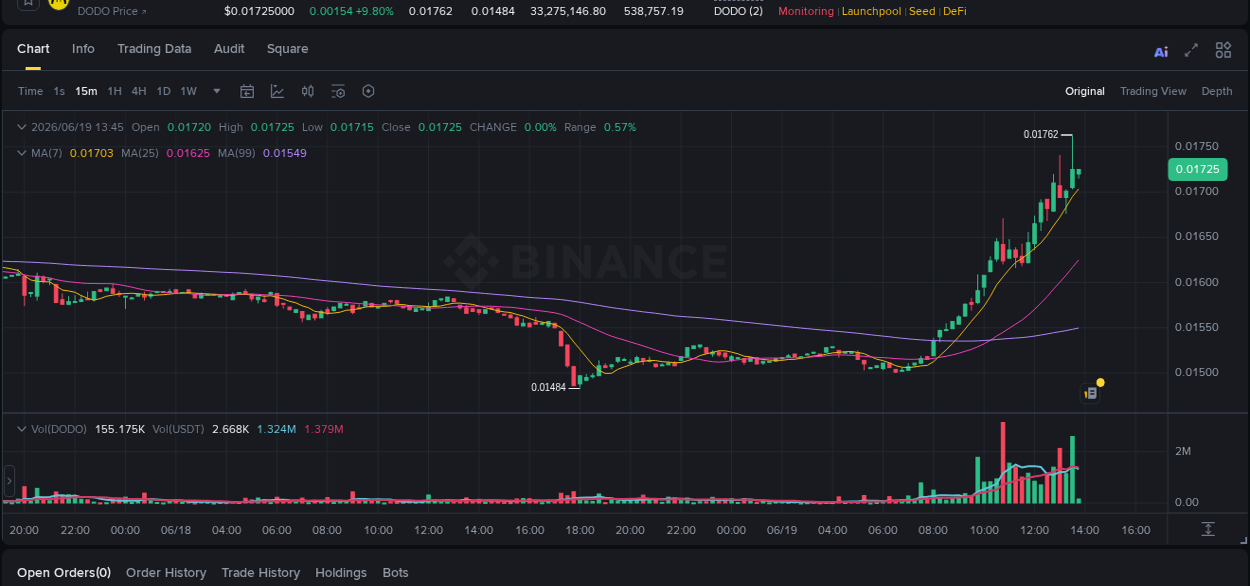Switch to the Trading View chart
Screen dimensions: 1250x586
click(x=1153, y=91)
